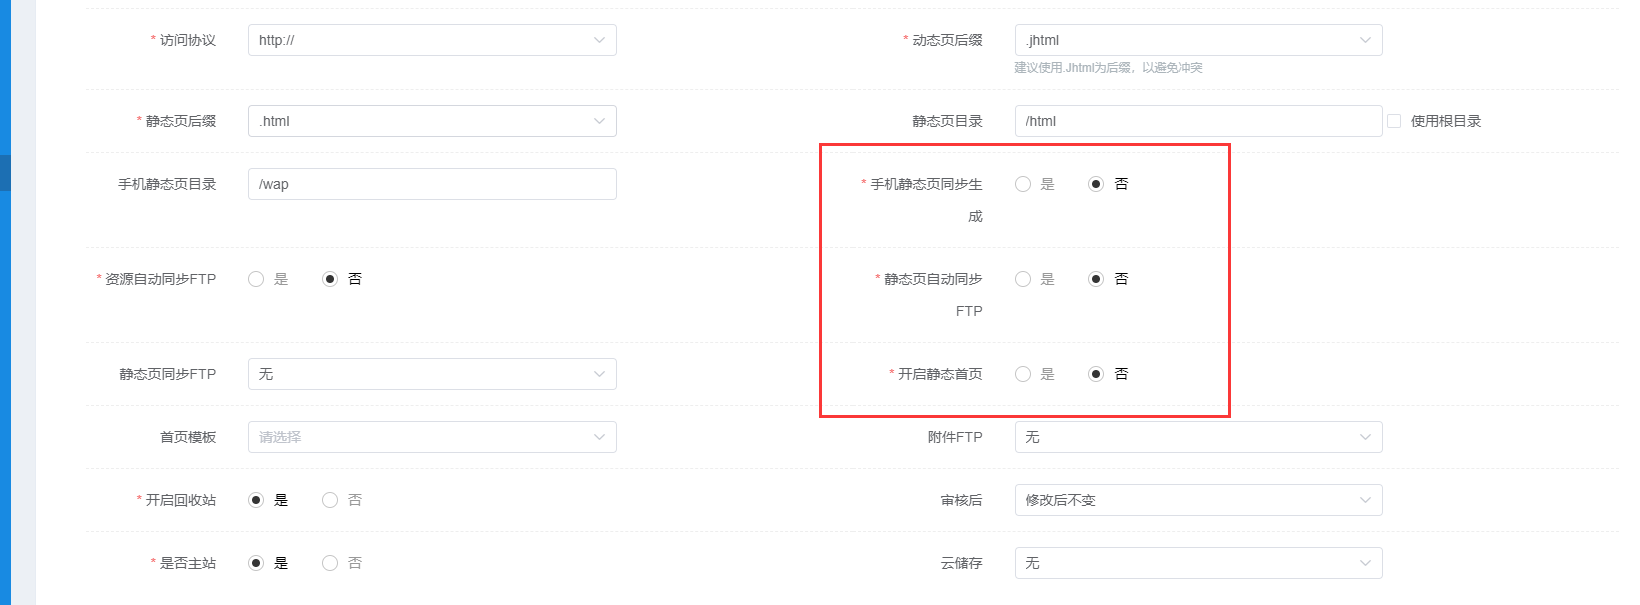1640x605 pixels.
Task: Select 否 for 资源自动同步FTP
Action: coord(330,279)
